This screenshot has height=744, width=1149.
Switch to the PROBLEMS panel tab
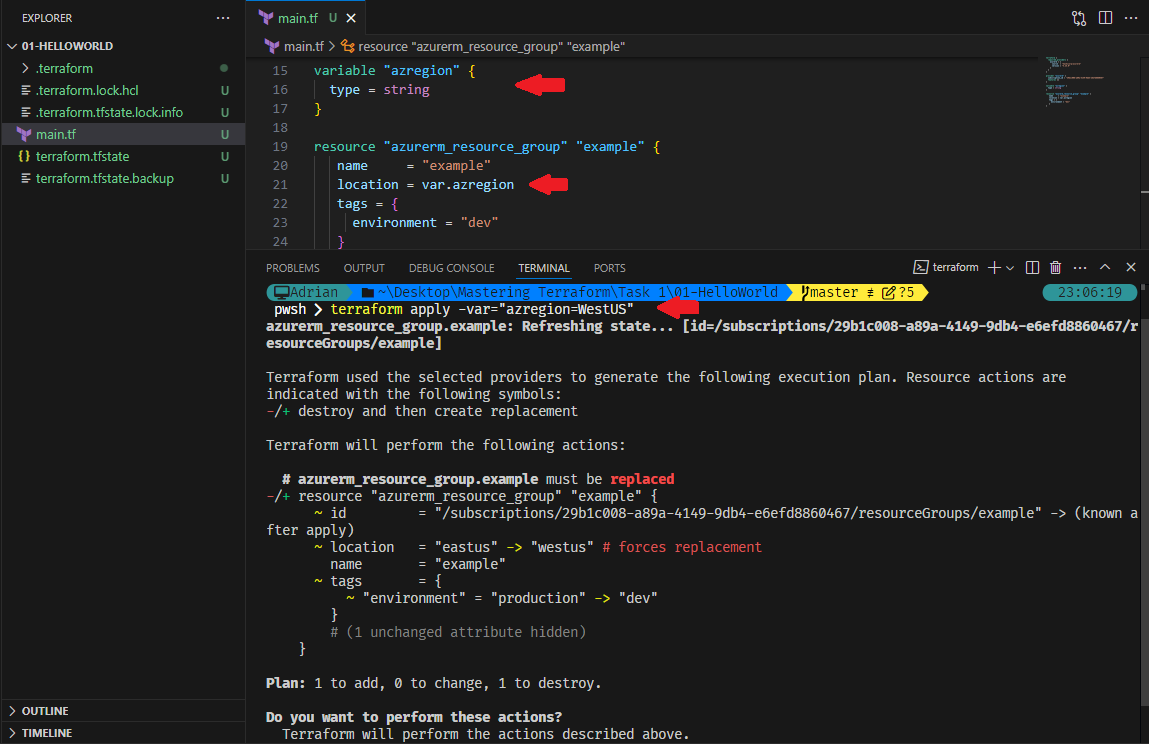(292, 268)
